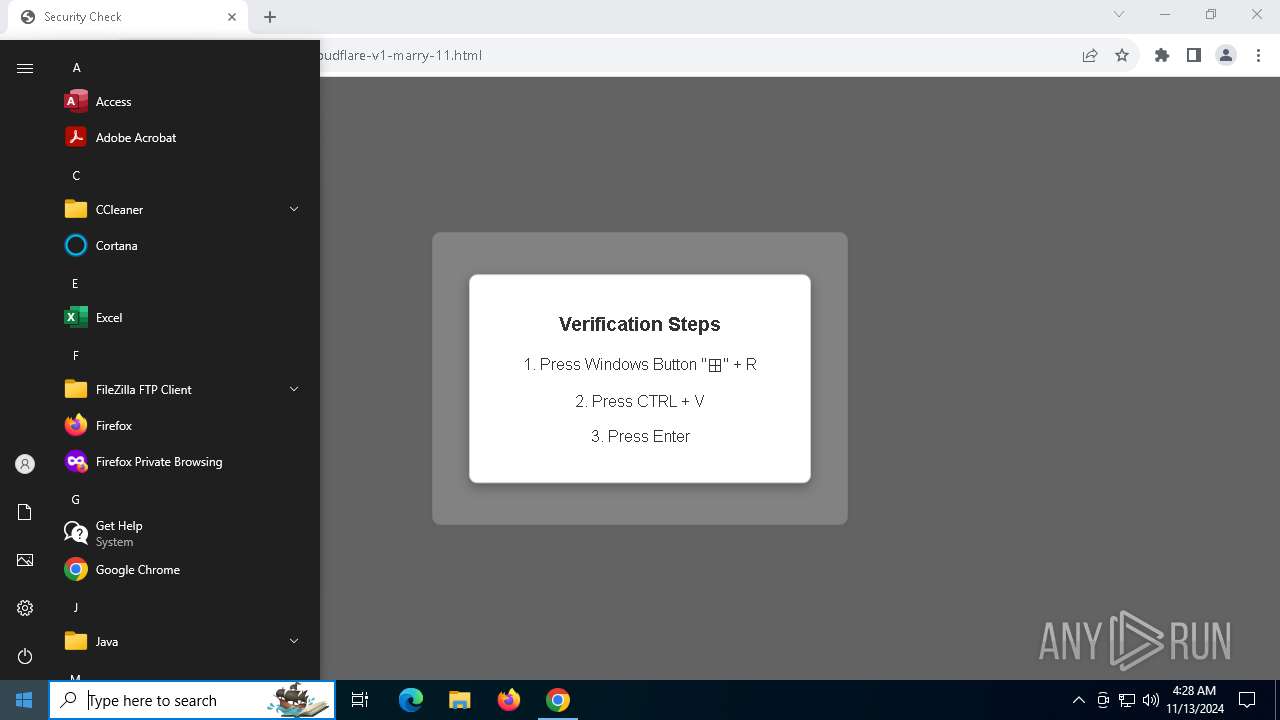Click the Windows Start button
The height and width of the screenshot is (720, 1280).
pyautogui.click(x=24, y=700)
